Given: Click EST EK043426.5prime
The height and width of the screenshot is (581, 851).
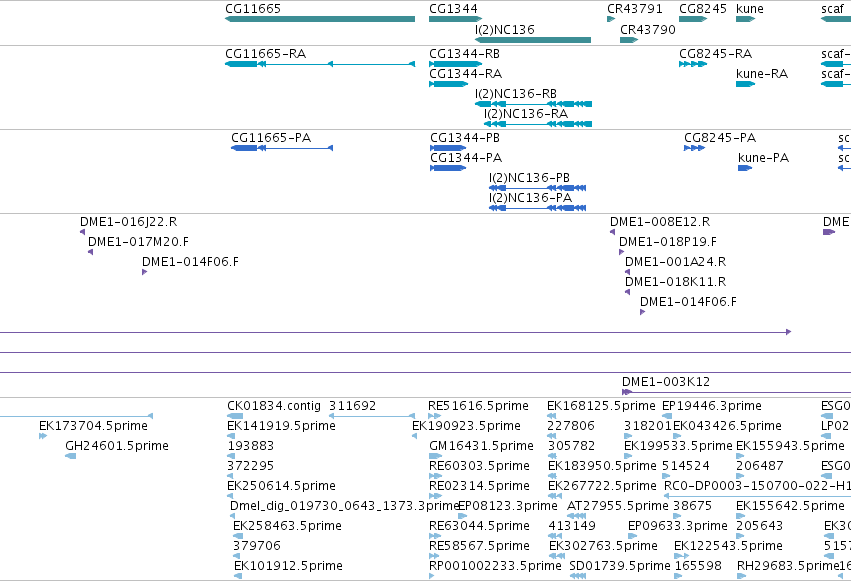Looking at the screenshot, I should coord(677,436).
